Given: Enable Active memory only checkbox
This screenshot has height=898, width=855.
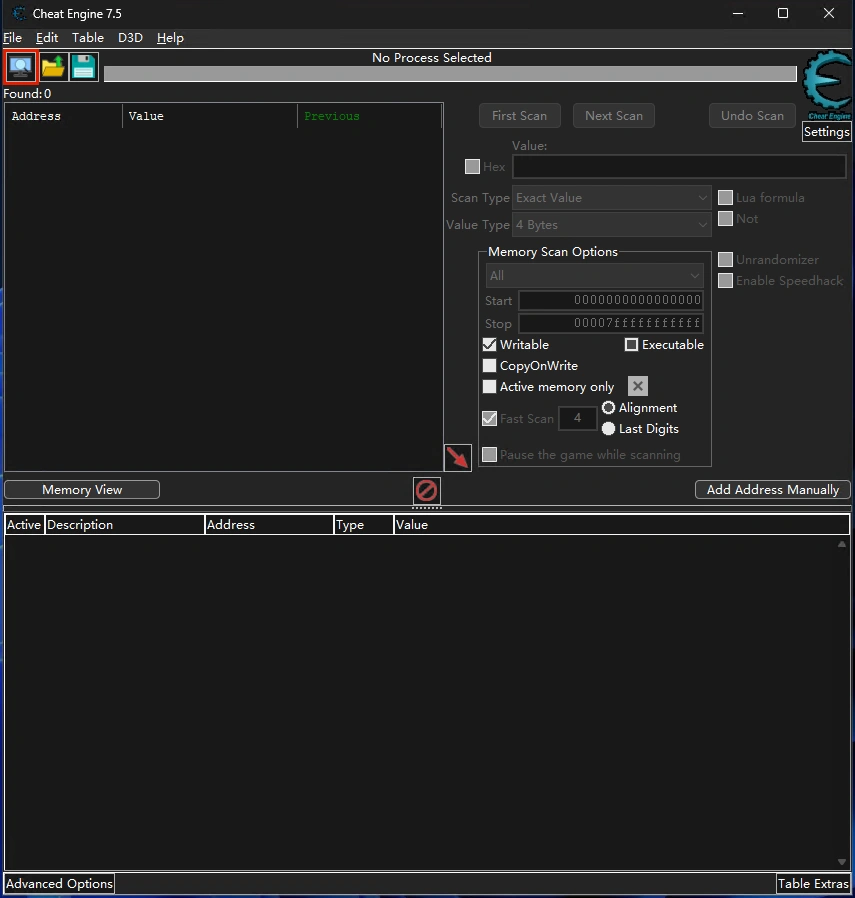Looking at the screenshot, I should click(x=490, y=387).
